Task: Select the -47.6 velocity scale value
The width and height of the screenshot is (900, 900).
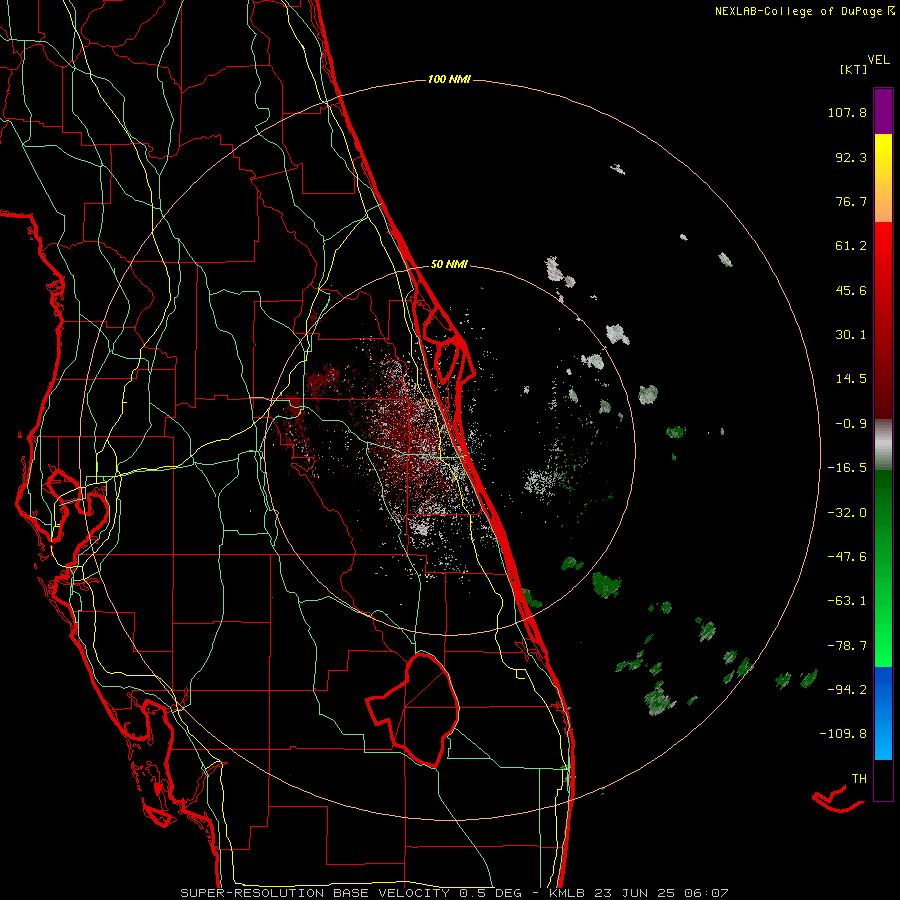Action: (847, 557)
